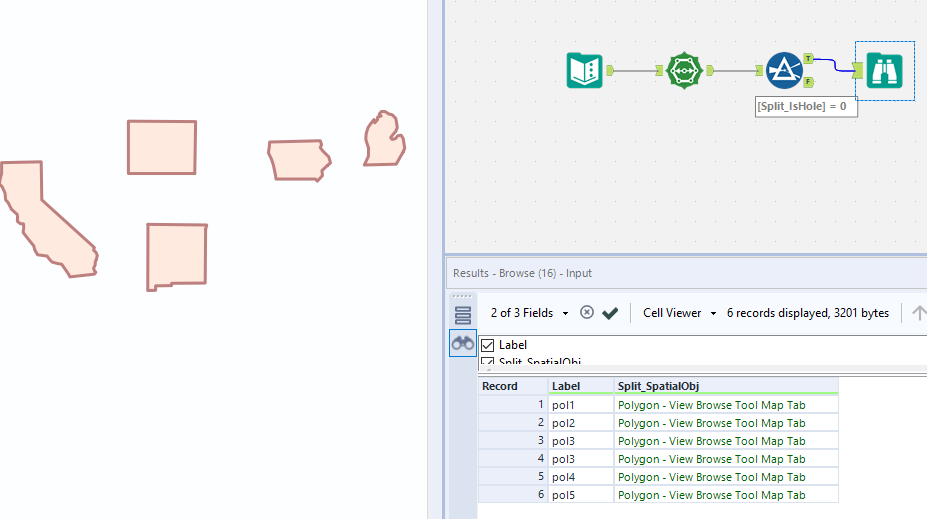
Task: Click the Polygon cell in record 1
Action: [x=726, y=405]
